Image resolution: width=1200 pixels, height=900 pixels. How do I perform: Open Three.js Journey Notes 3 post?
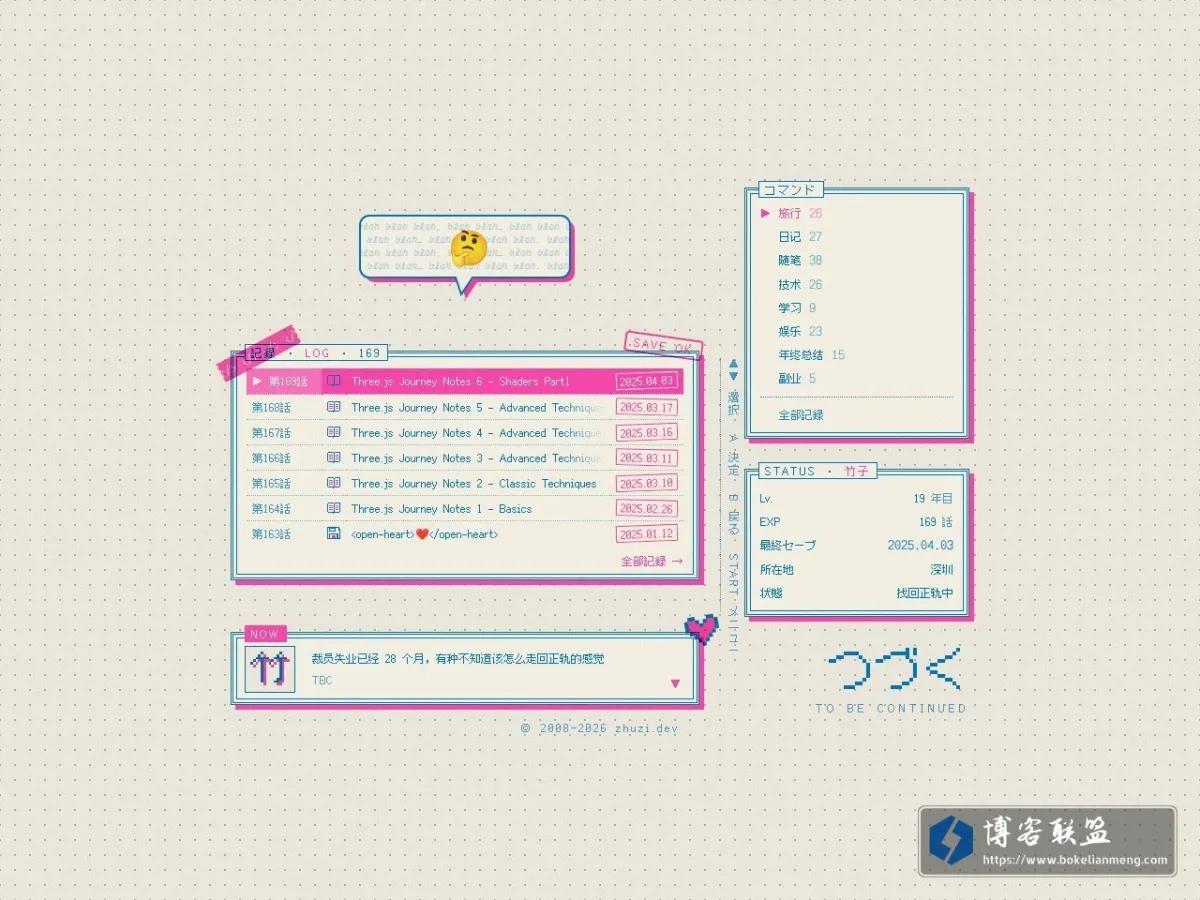point(476,458)
